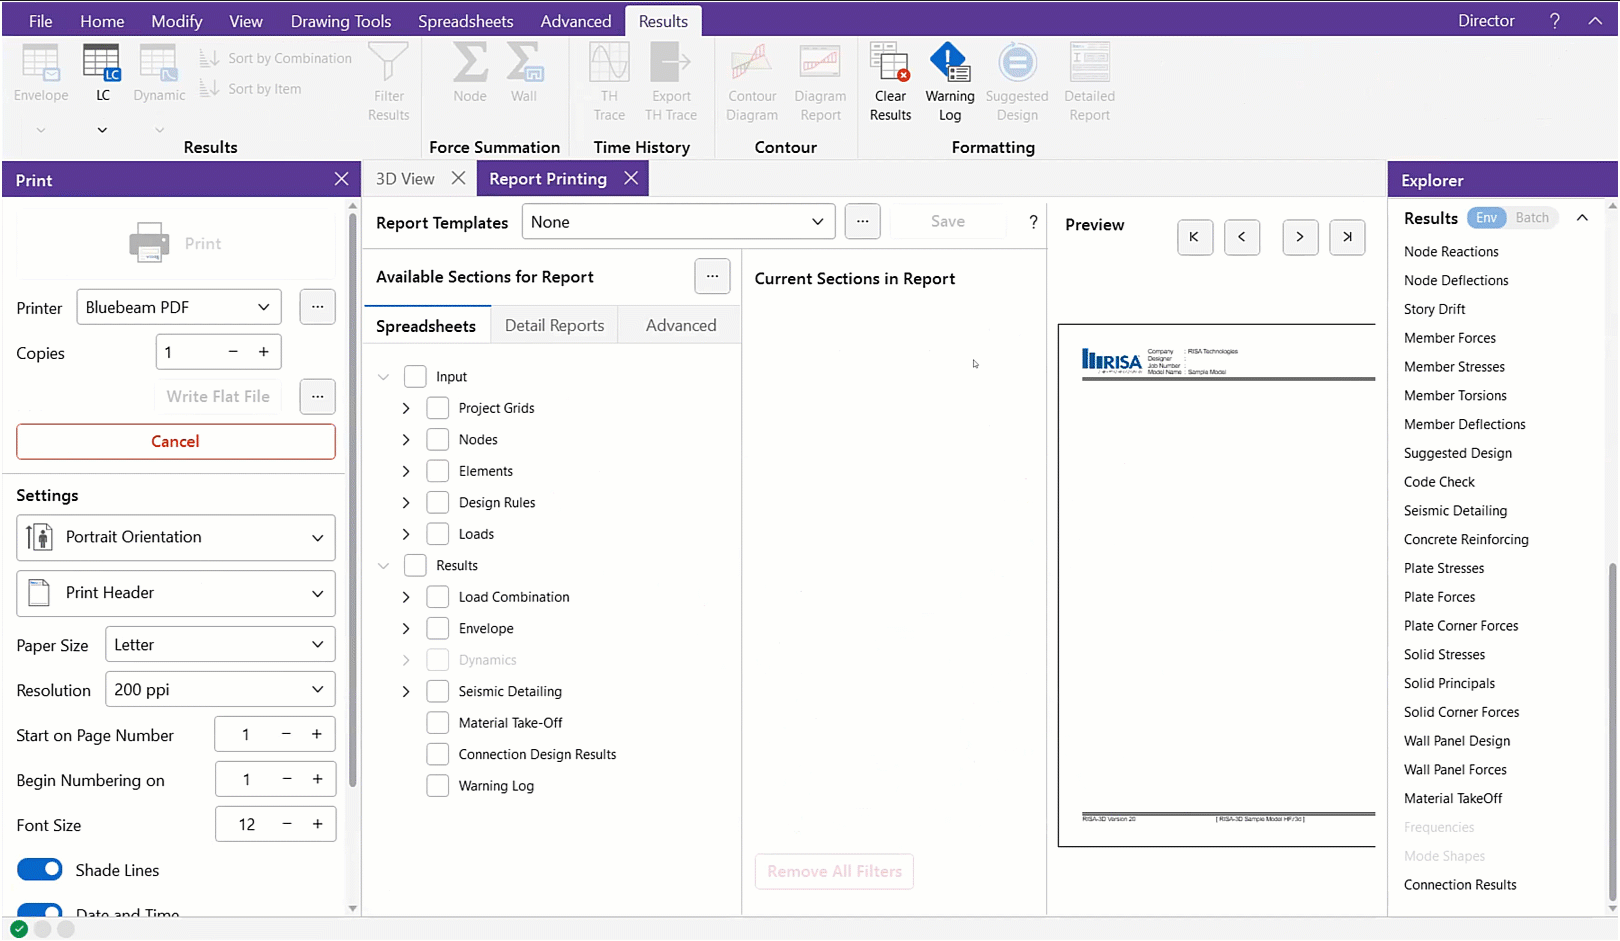Open the help question mark in title bar

pyautogui.click(x=1554, y=21)
